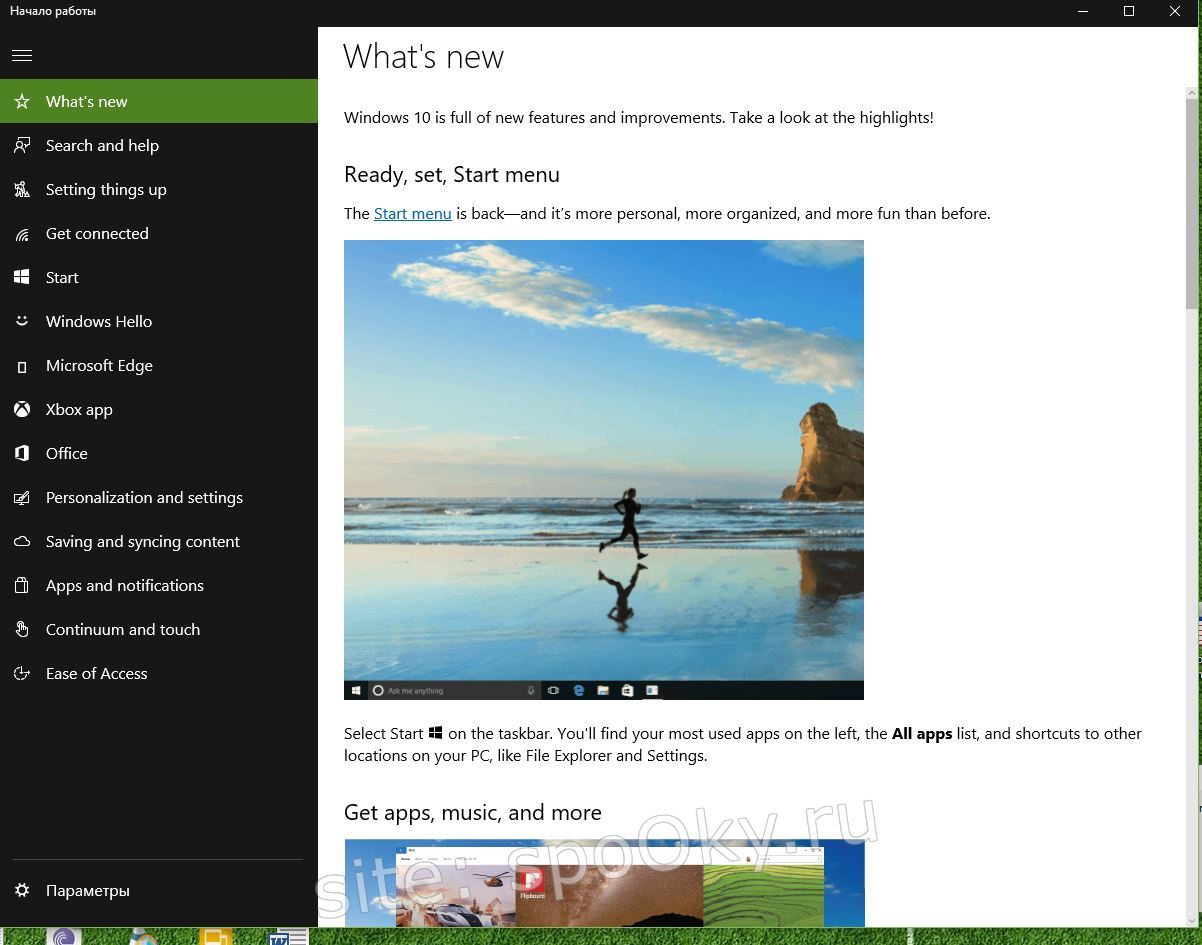Screen dimensions: 1202x945
Task: Close the Начало работы window
Action: (x=1175, y=11)
